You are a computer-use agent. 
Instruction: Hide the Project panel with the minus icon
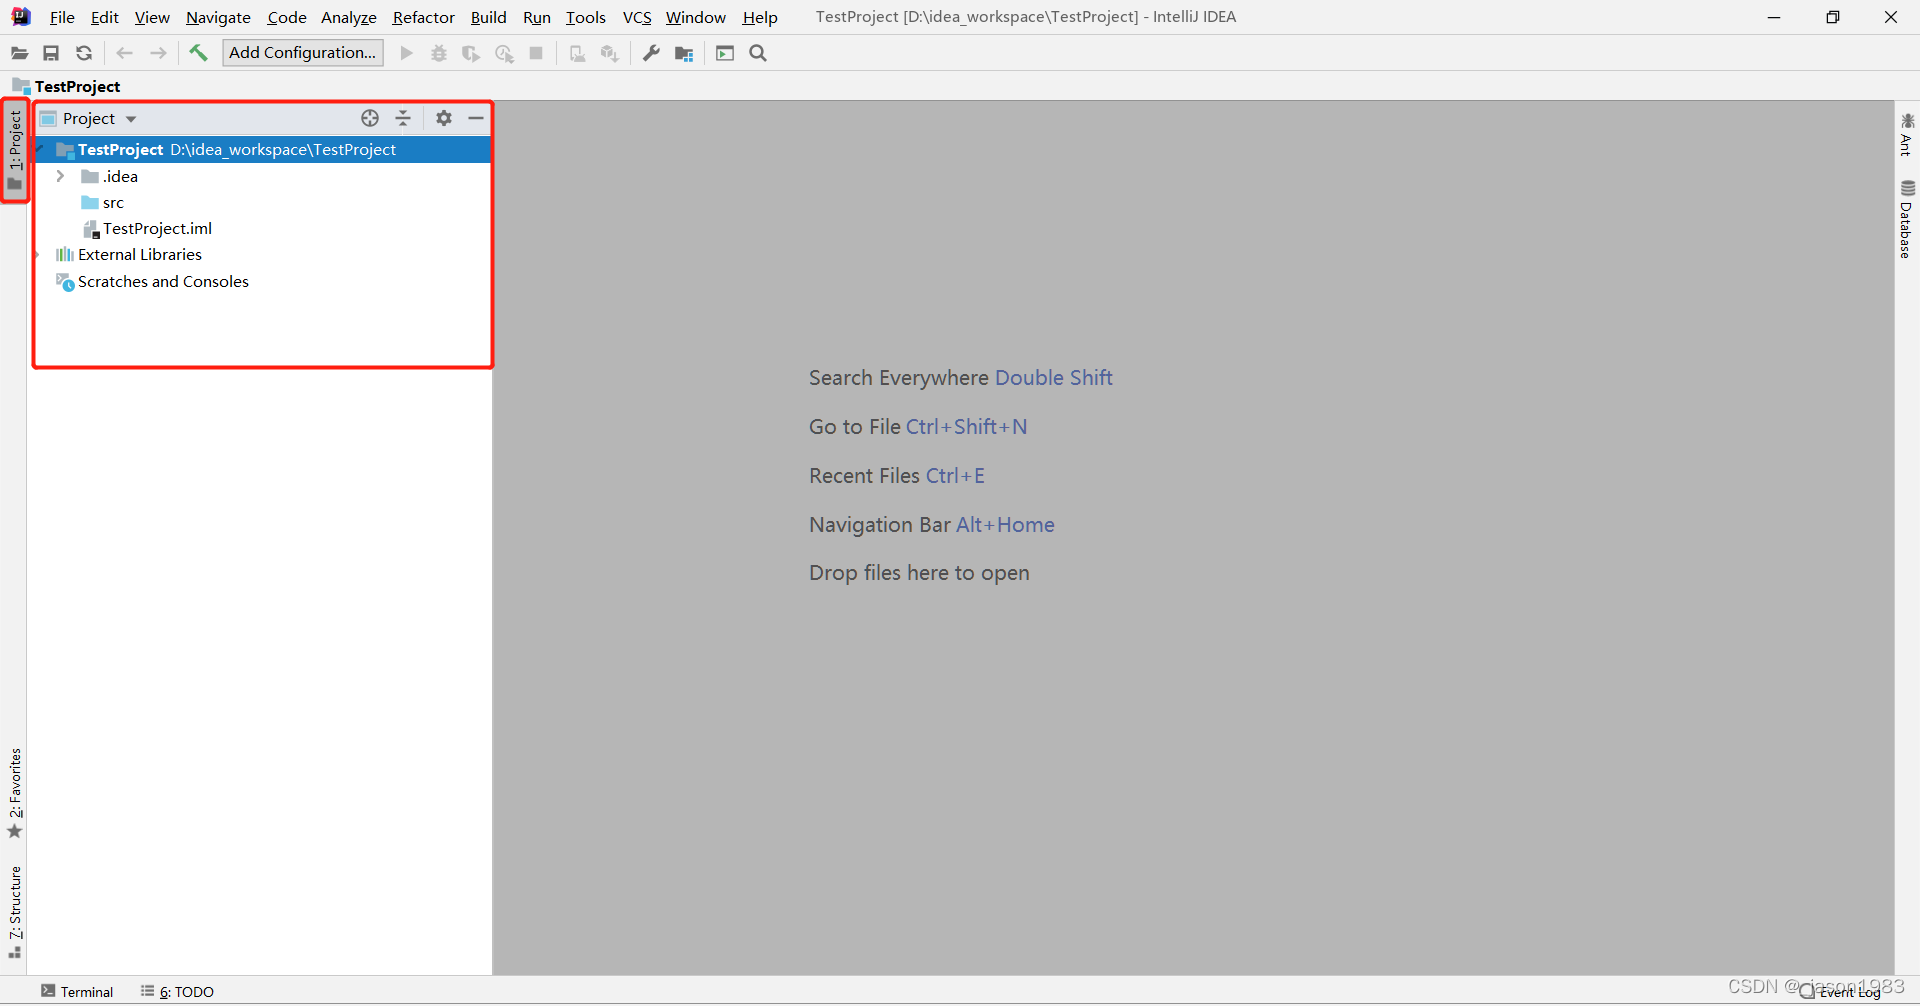[x=476, y=118]
